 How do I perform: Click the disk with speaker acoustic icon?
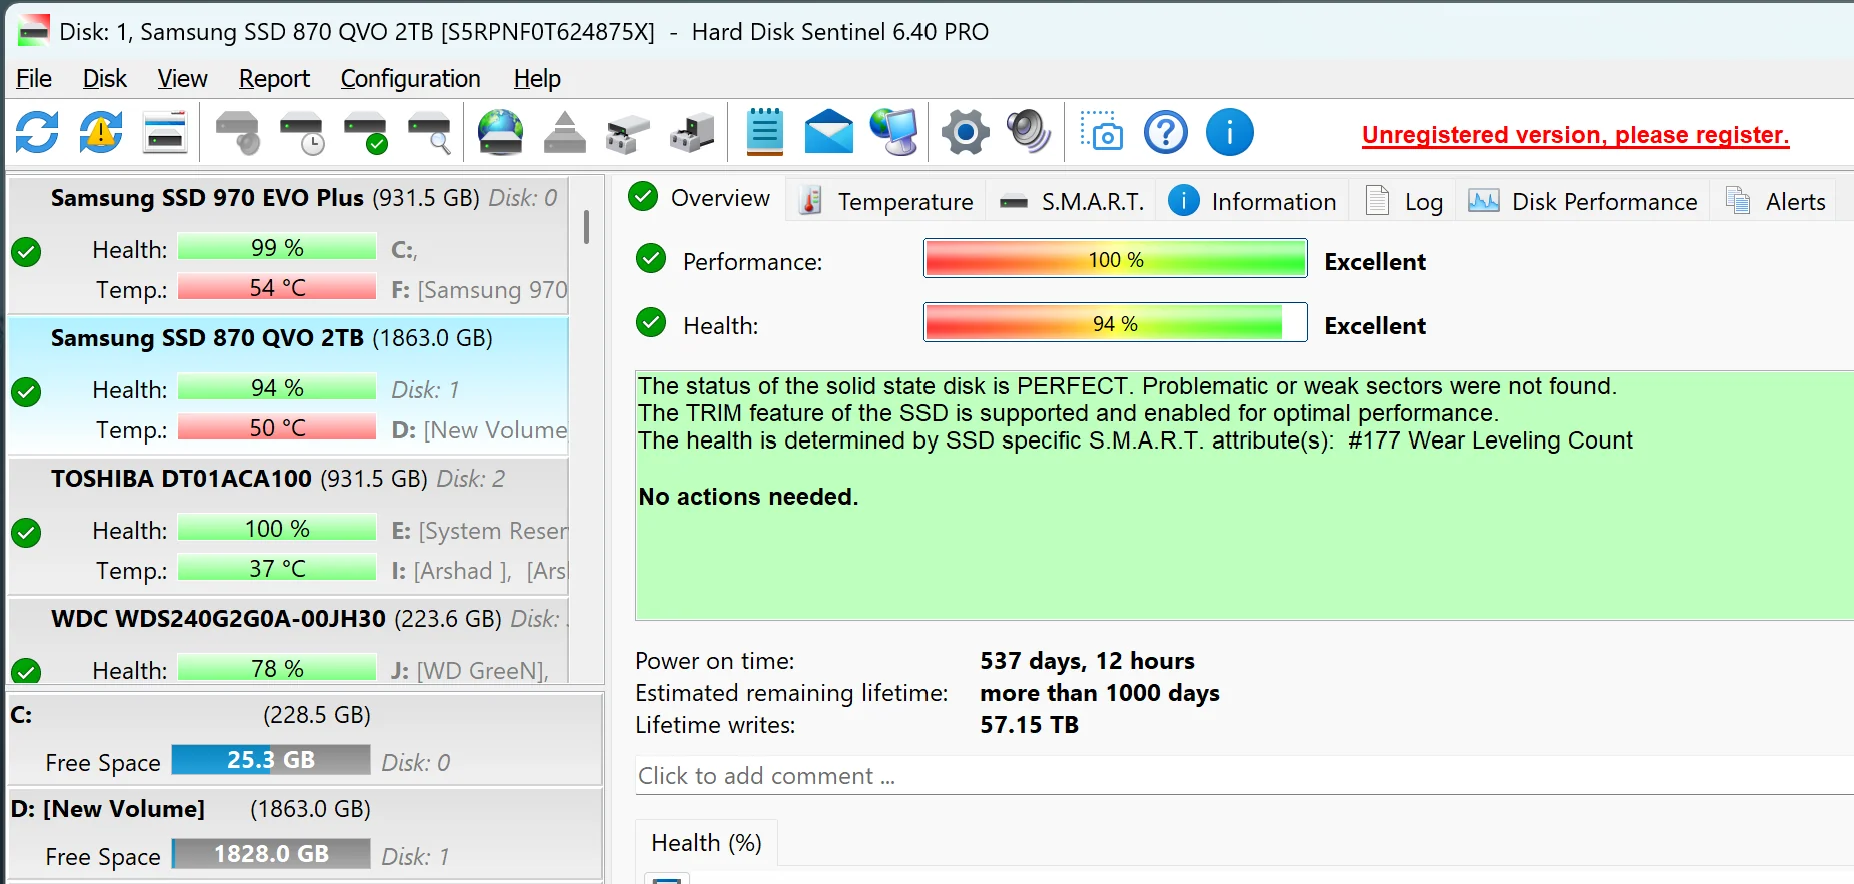pos(238,133)
